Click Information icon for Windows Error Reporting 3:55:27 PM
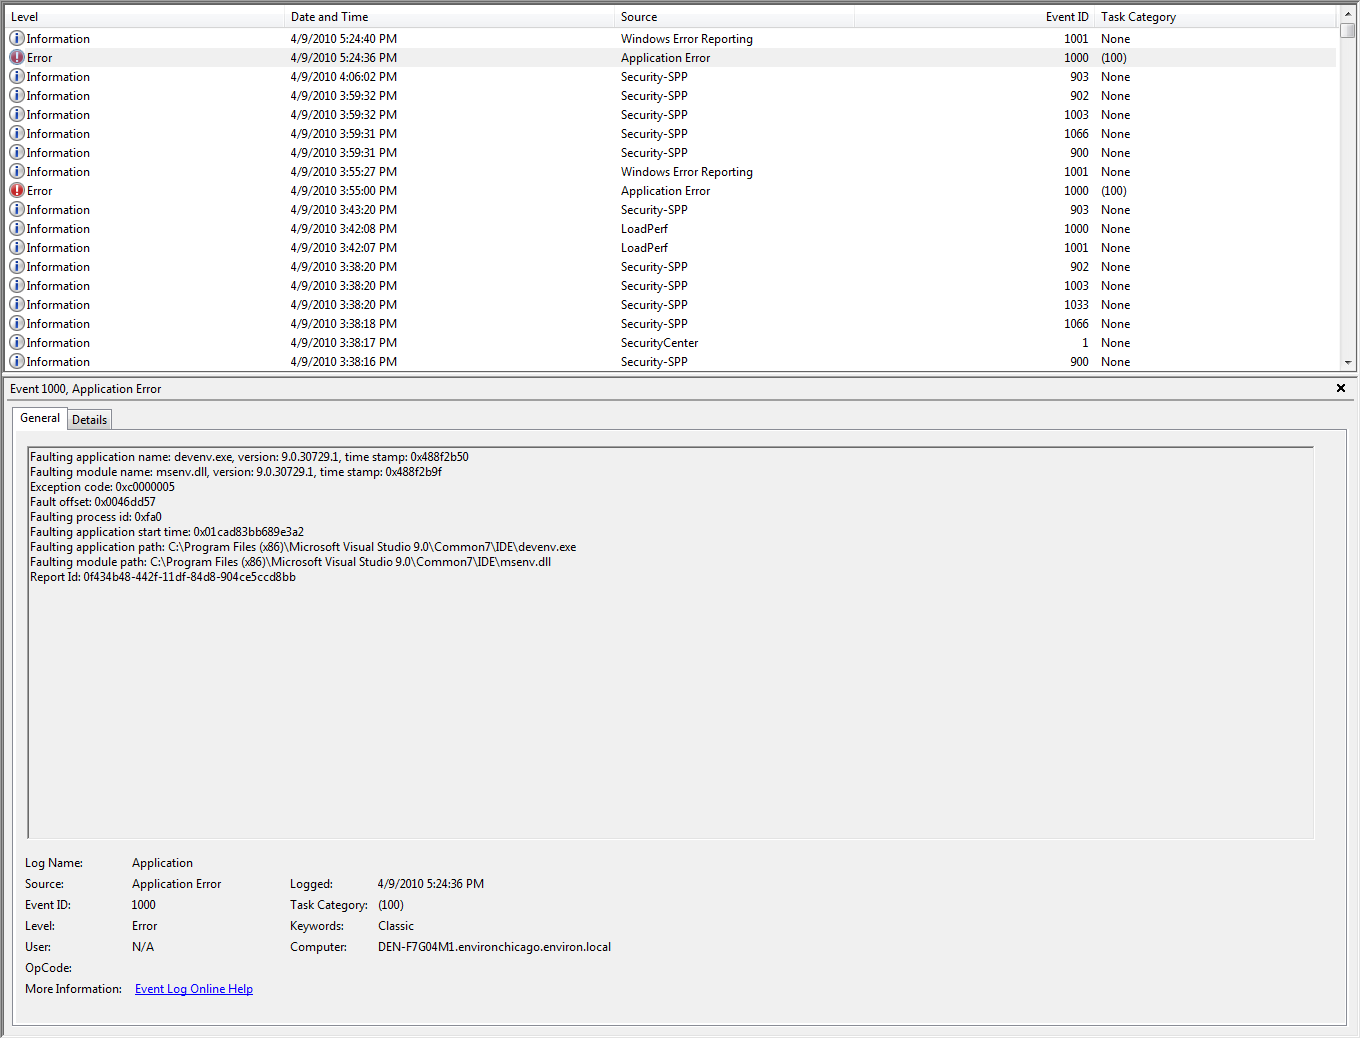 pos(17,172)
